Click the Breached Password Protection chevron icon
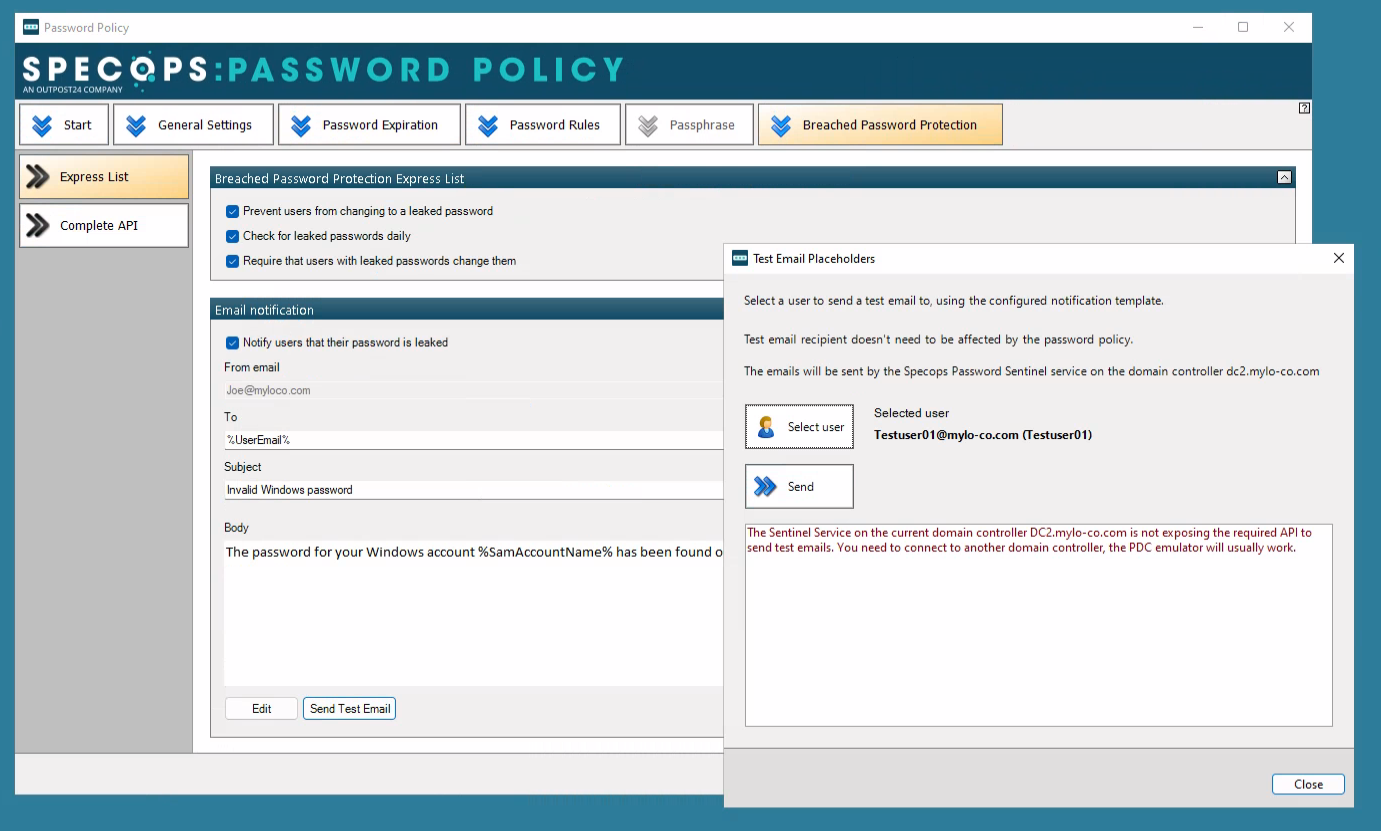 pyautogui.click(x=781, y=125)
